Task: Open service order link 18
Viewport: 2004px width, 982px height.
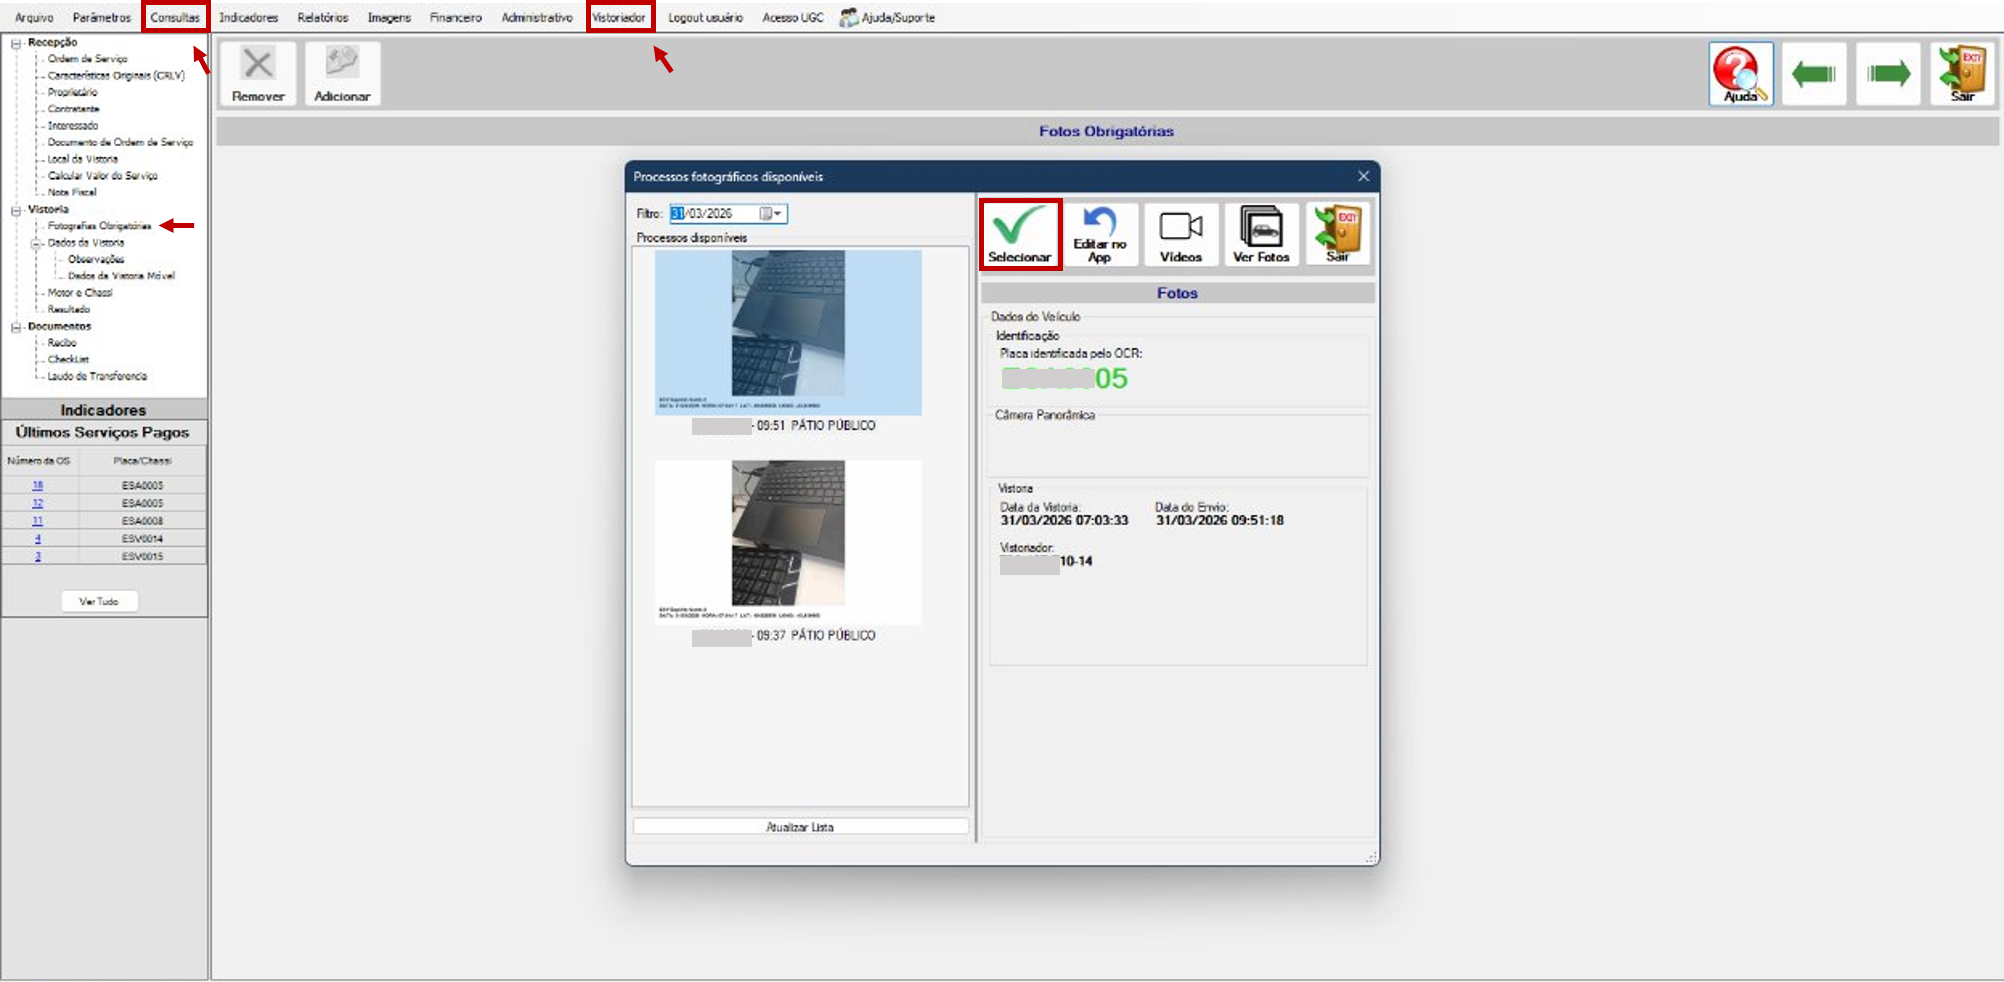Action: point(38,485)
